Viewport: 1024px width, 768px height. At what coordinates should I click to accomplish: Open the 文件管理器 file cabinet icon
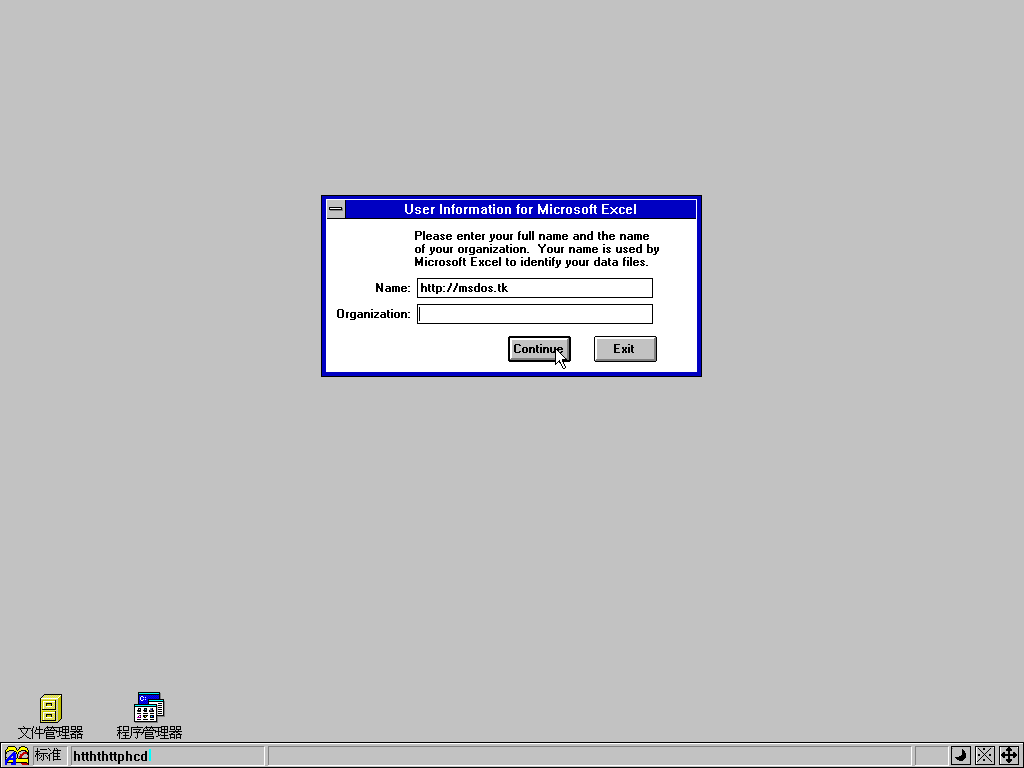(x=50, y=708)
